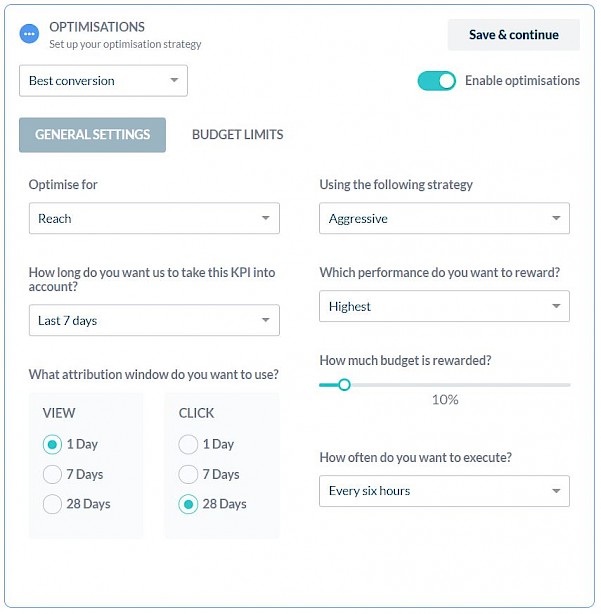Image resolution: width=601 pixels, height=614 pixels.
Task: Click the blue ellipsis Optimisations icon
Action: pyautogui.click(x=29, y=34)
